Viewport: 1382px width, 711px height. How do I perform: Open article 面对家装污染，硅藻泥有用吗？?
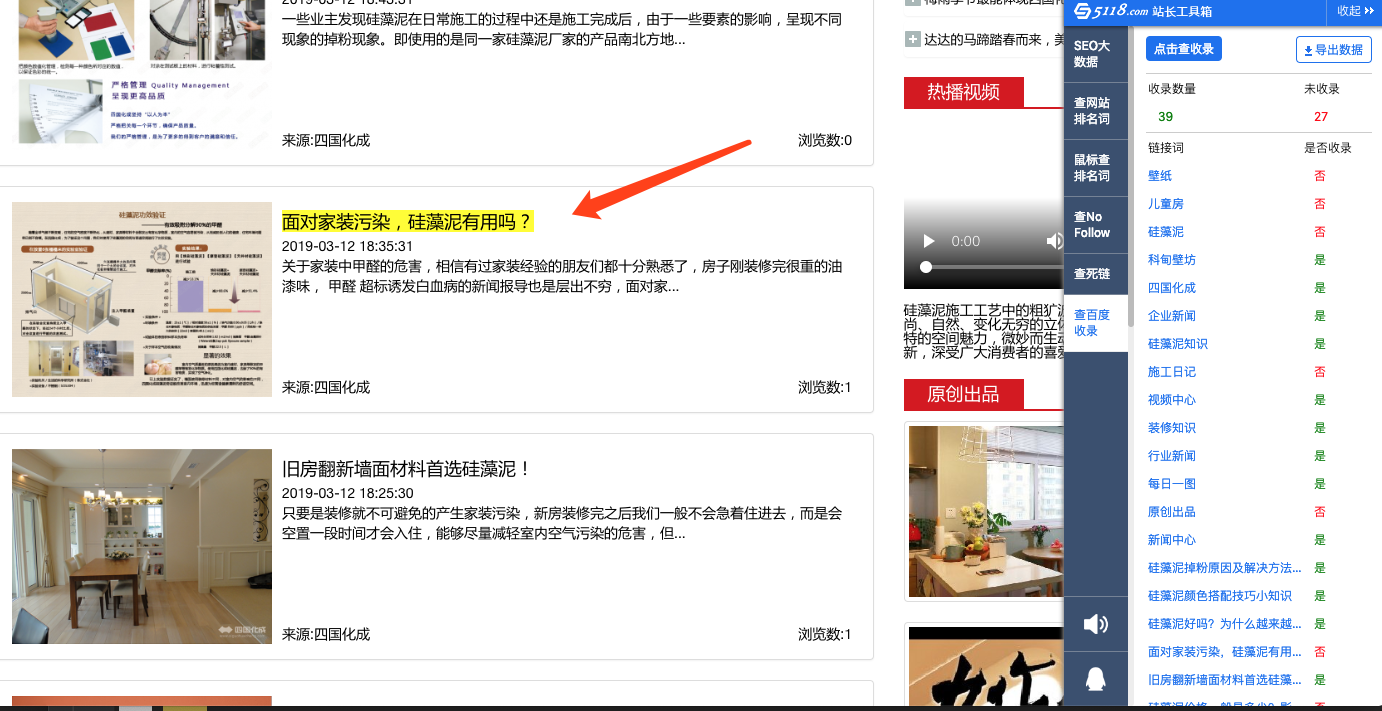[x=407, y=221]
